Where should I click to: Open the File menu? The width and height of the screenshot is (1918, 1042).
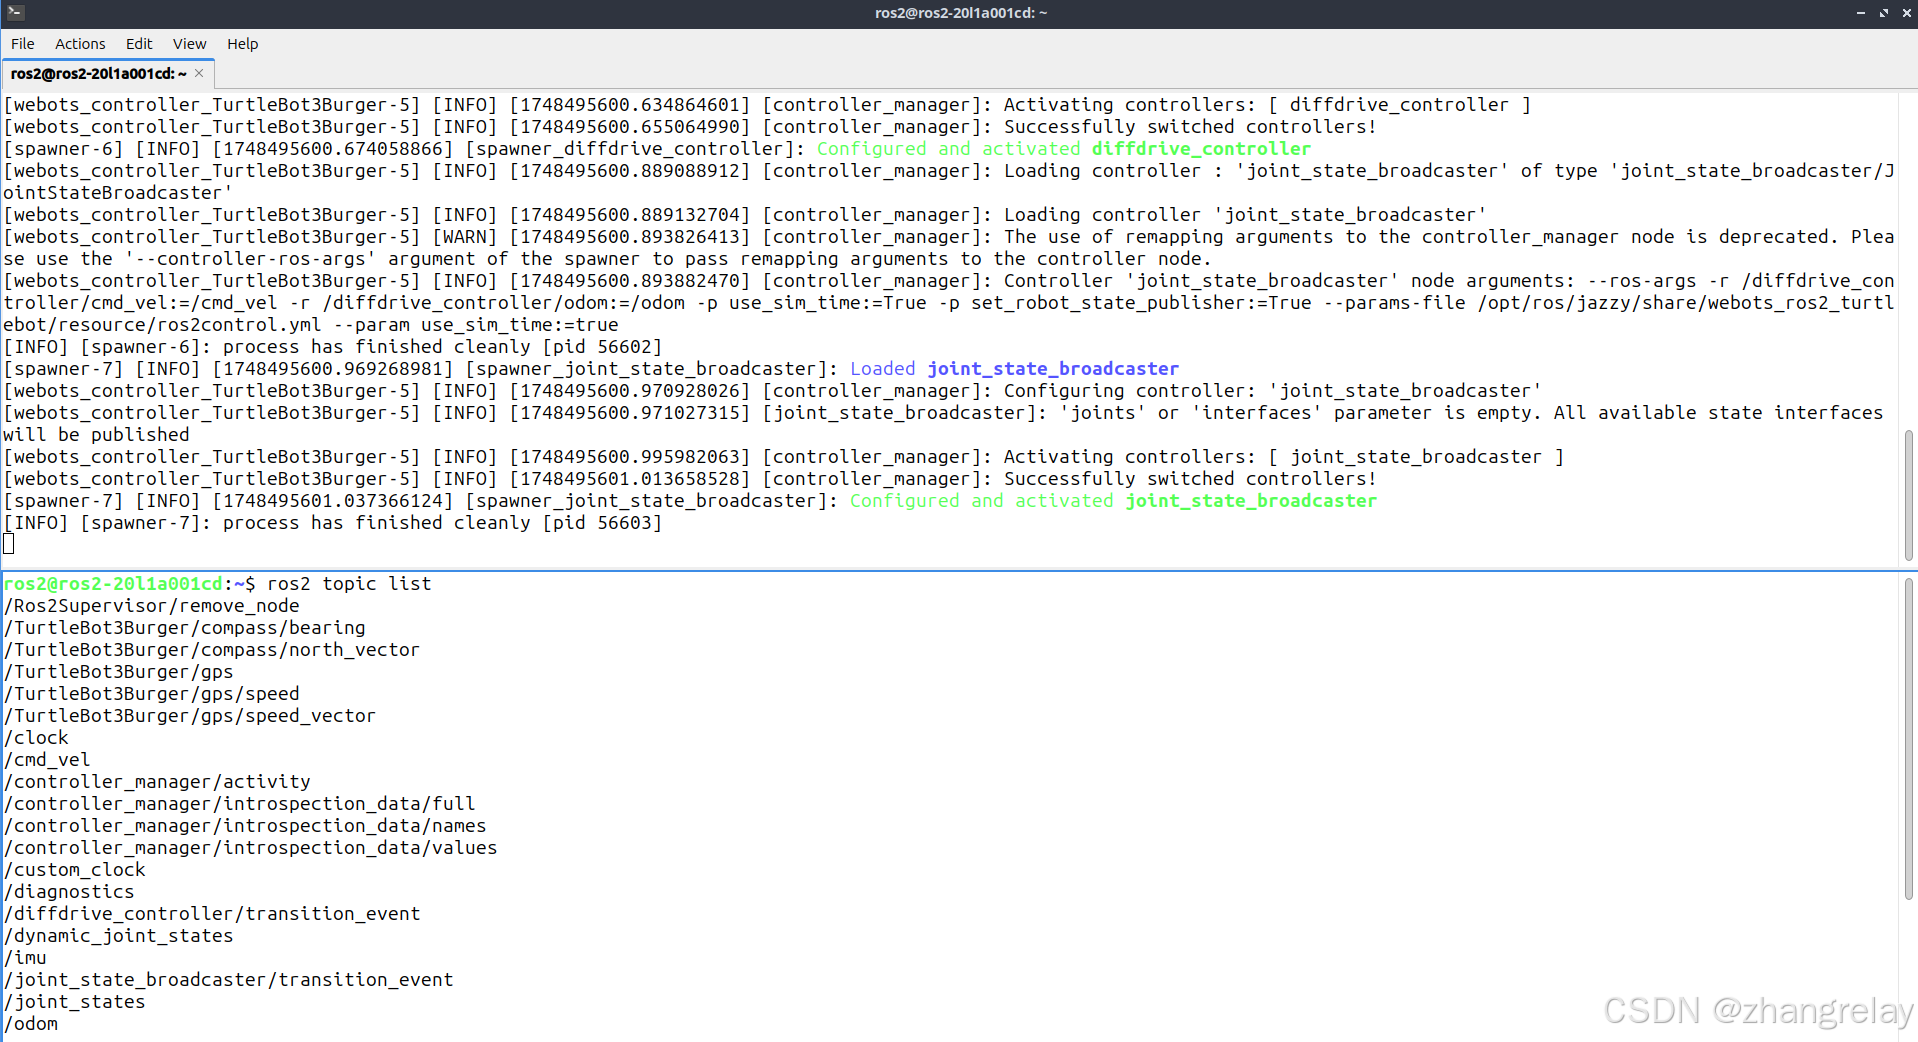pos(22,44)
